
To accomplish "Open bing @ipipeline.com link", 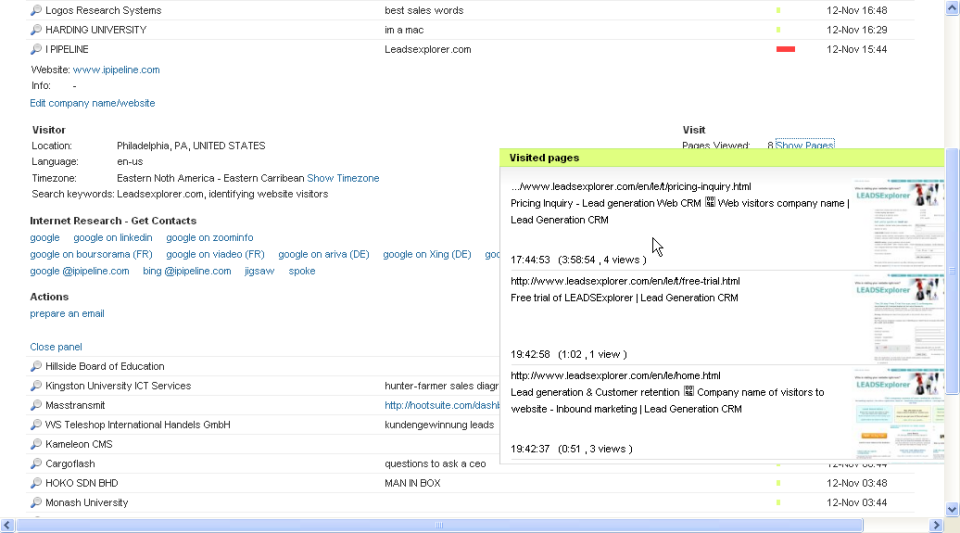I will [187, 271].
